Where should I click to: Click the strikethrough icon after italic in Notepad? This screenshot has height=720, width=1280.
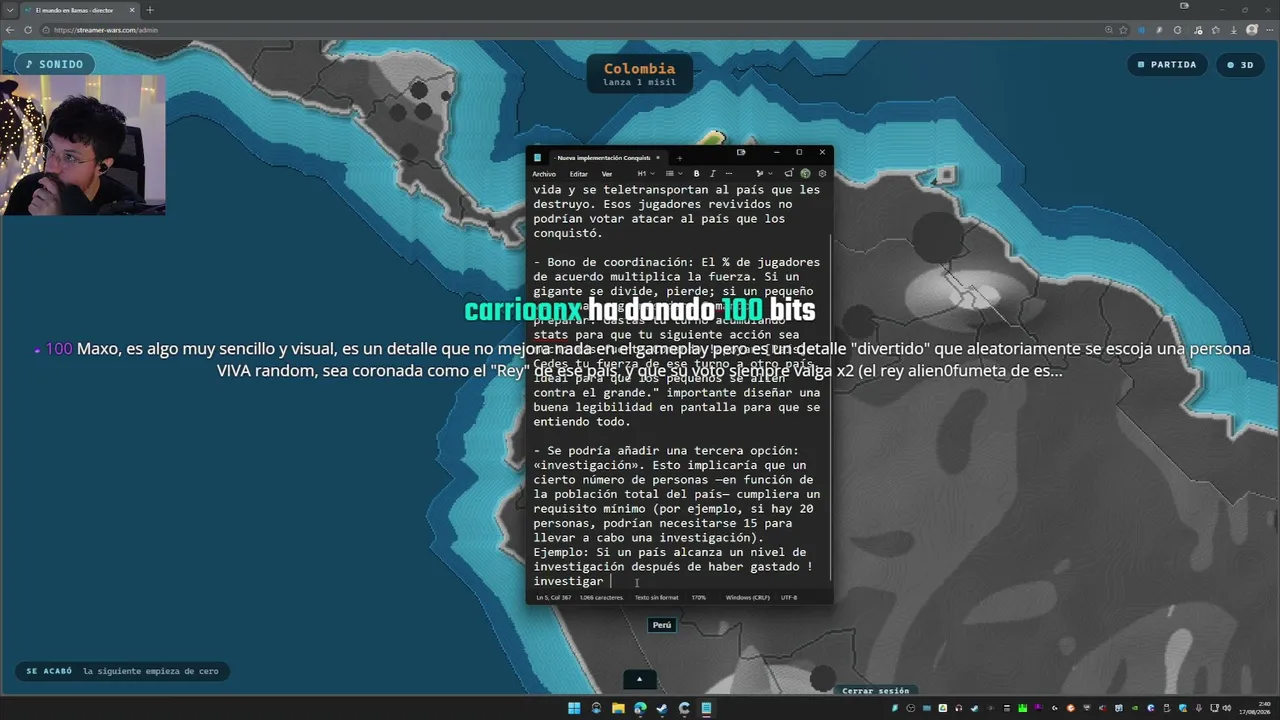[729, 174]
